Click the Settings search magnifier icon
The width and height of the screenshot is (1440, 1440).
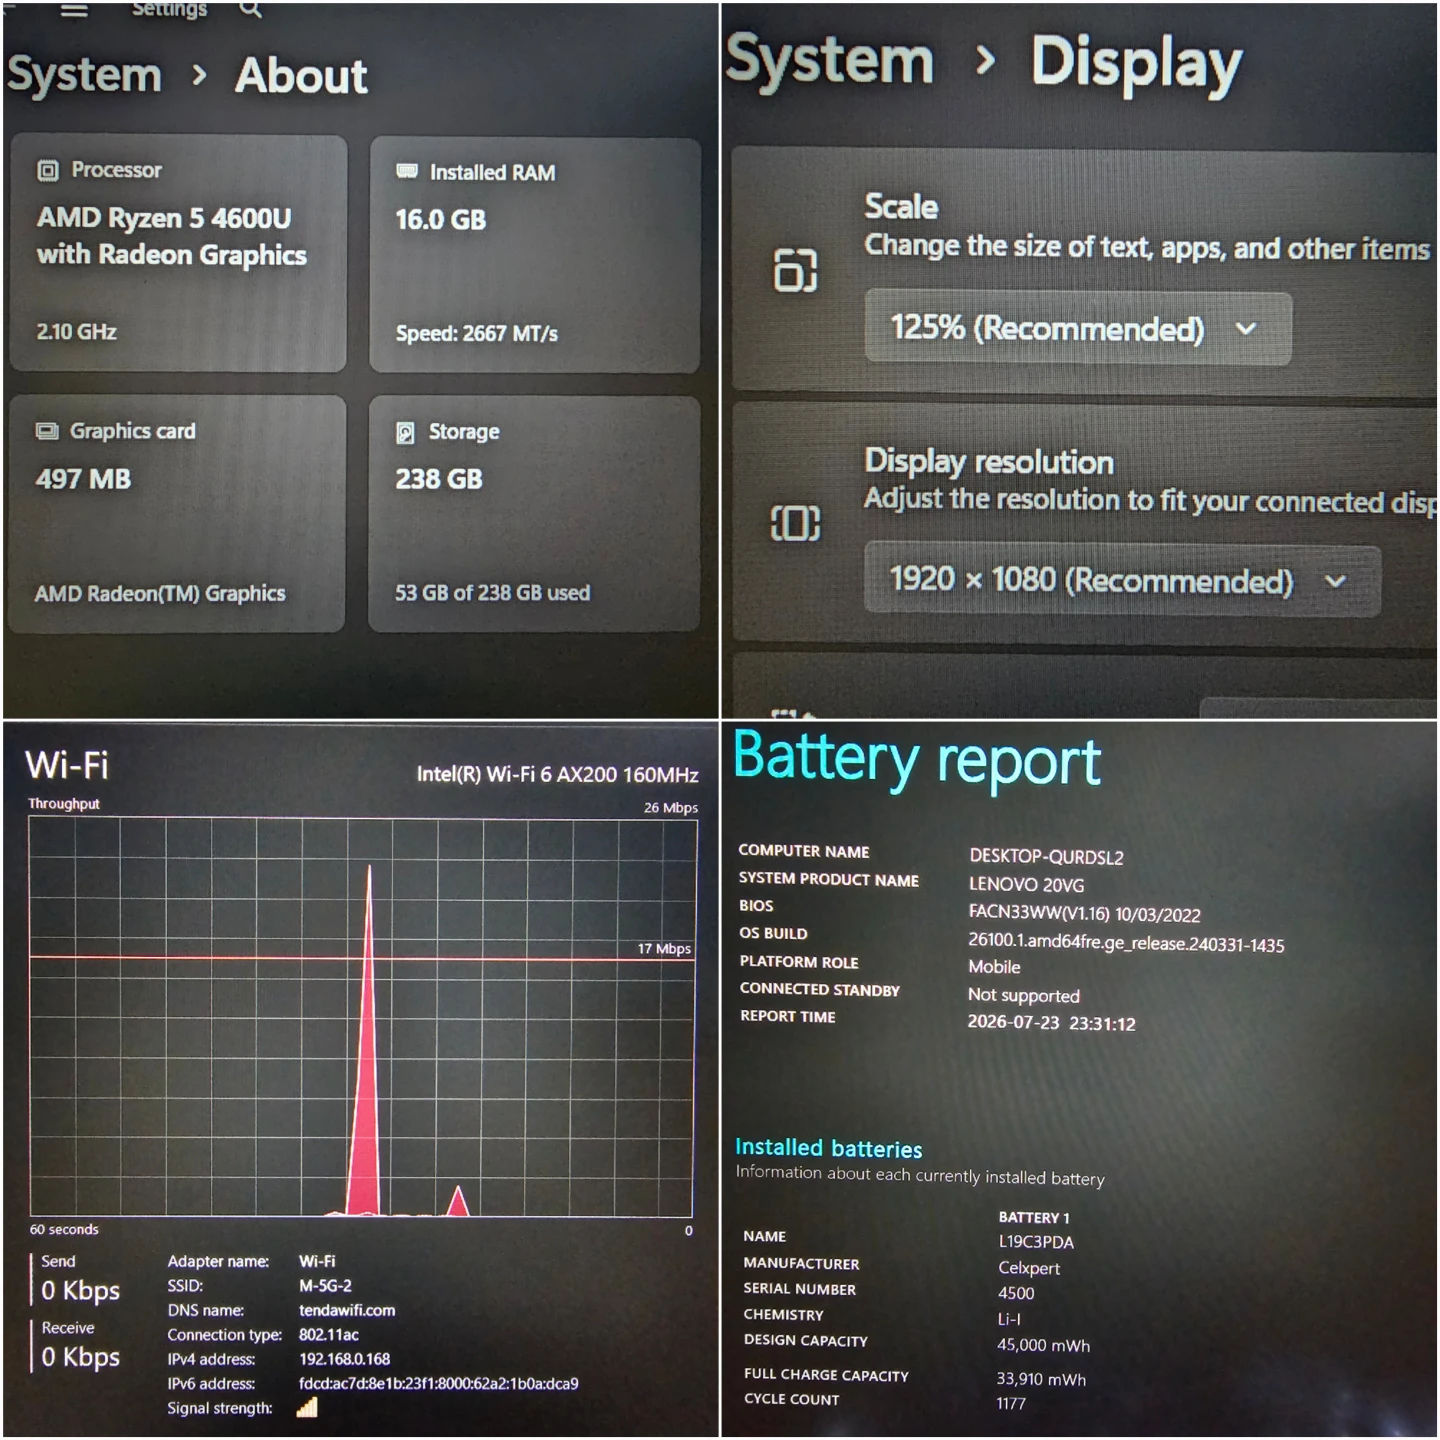tap(251, 10)
